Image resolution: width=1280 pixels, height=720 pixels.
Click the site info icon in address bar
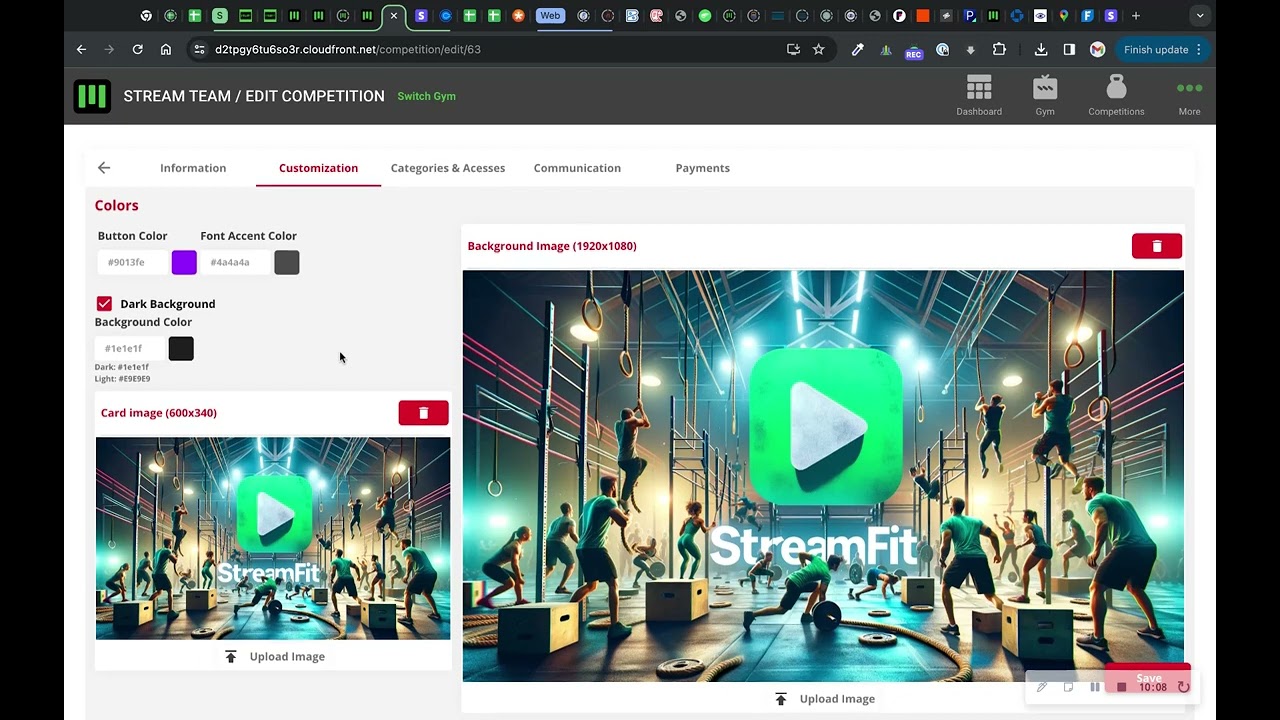click(x=199, y=49)
